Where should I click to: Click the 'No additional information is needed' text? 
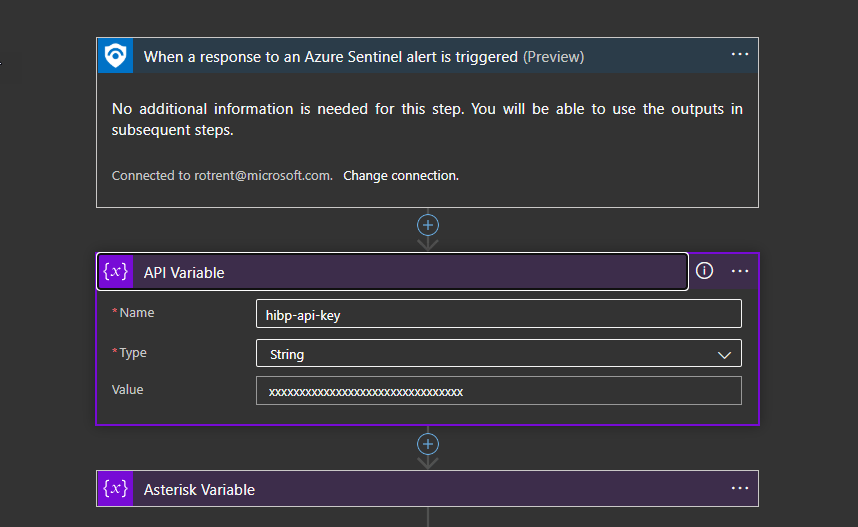pyautogui.click(x=427, y=119)
